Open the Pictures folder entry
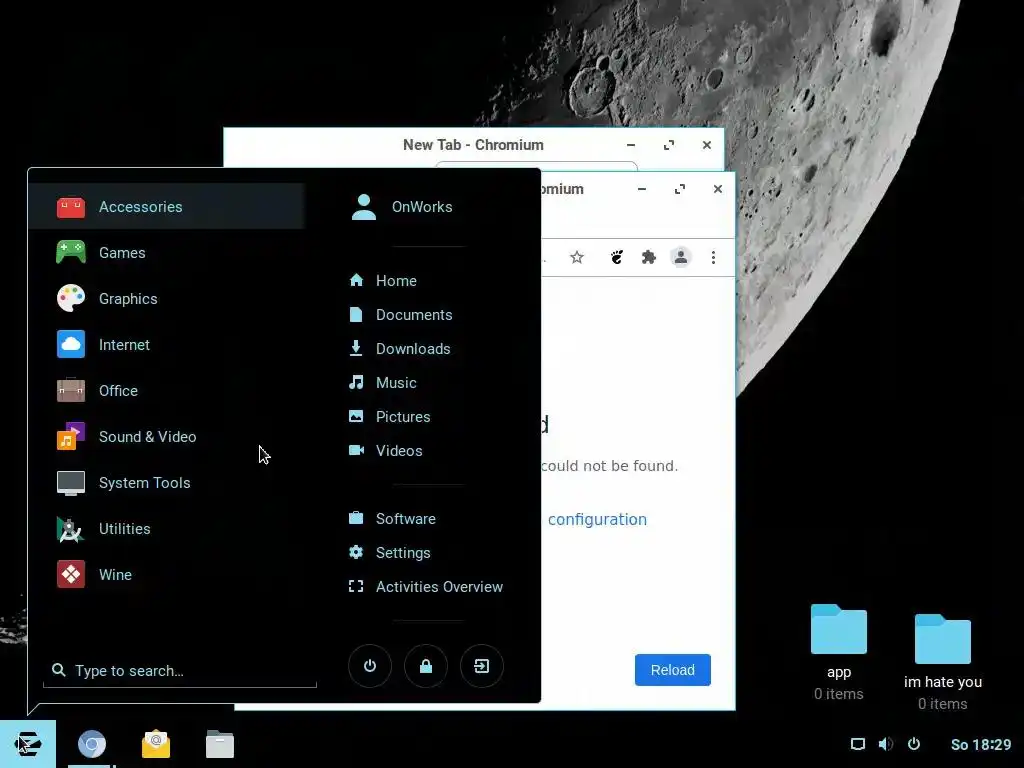 tap(389, 417)
